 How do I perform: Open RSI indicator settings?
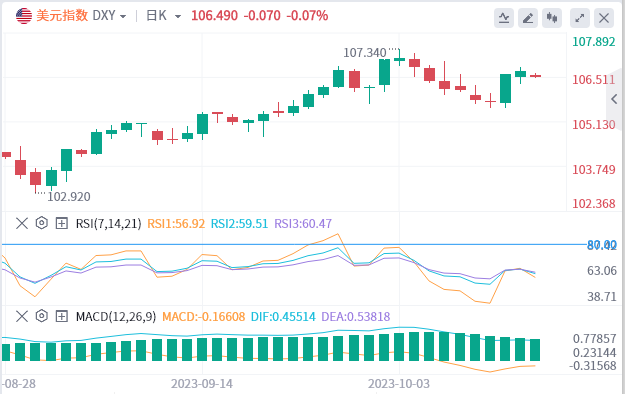(42, 223)
